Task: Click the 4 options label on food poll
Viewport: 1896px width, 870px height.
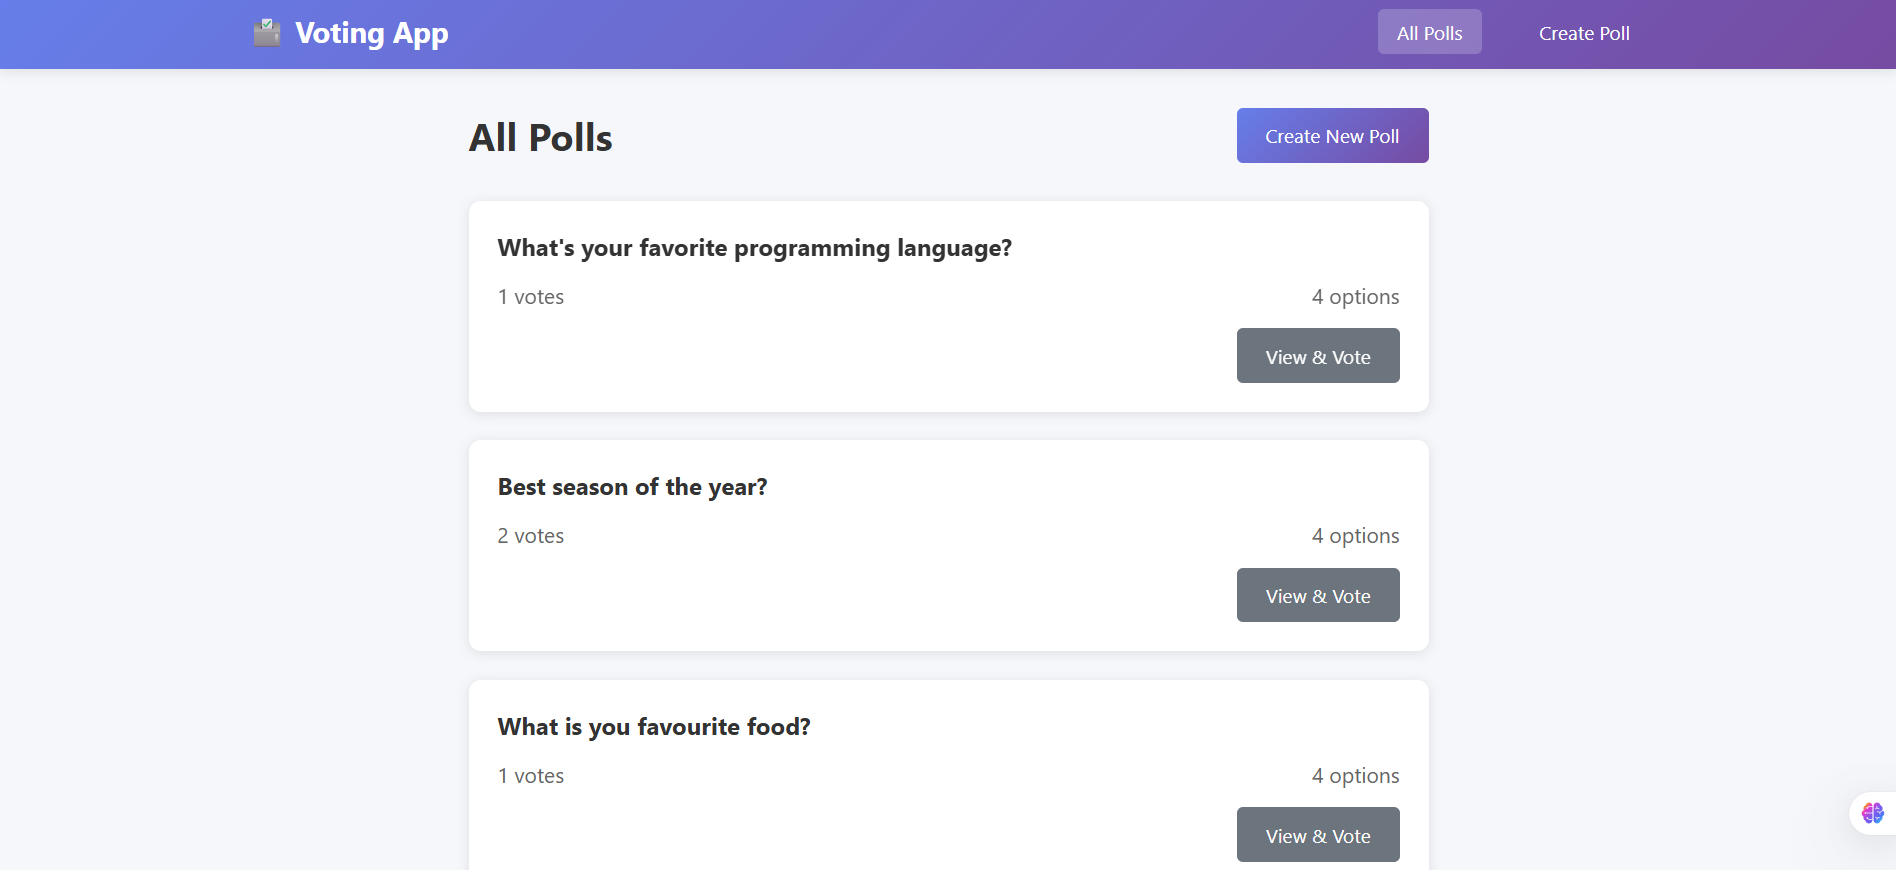Action: click(1356, 776)
